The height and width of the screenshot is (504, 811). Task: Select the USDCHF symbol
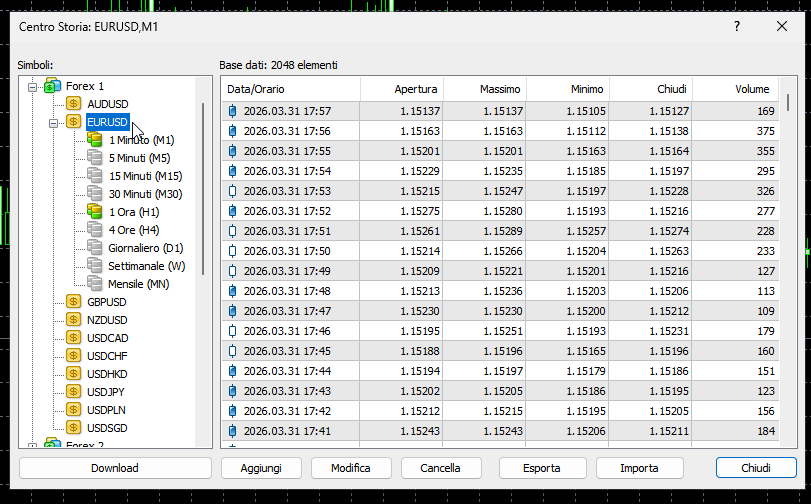[107, 356]
